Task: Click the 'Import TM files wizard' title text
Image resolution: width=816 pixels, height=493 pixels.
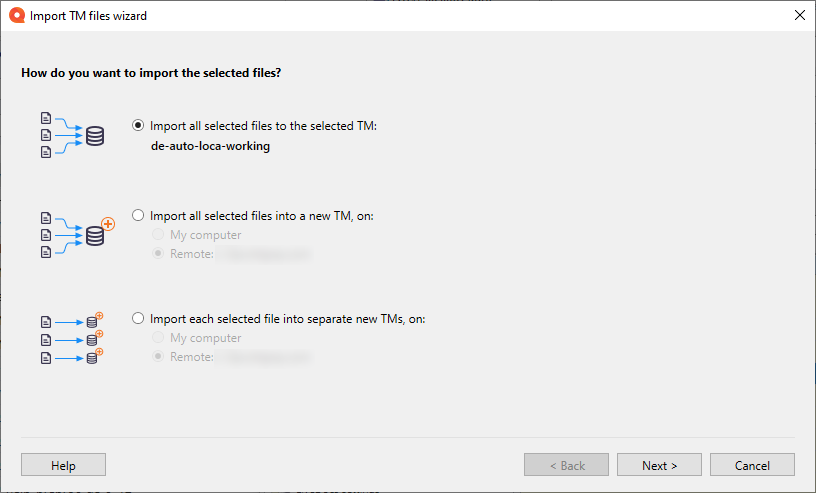Action: click(x=88, y=16)
